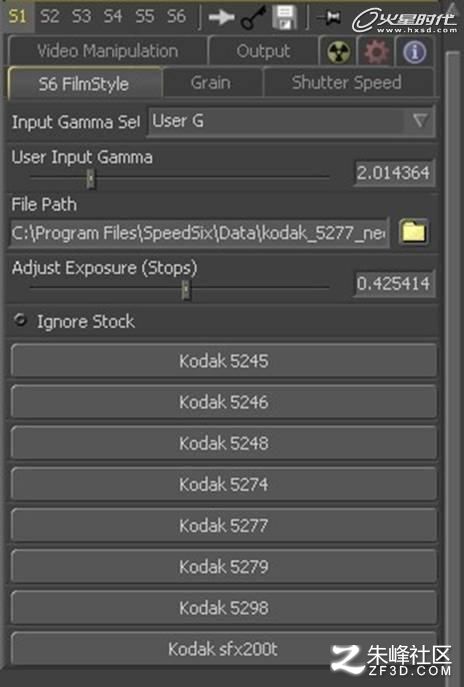Open the radiation symbol tab
The height and width of the screenshot is (687, 464).
(338, 52)
